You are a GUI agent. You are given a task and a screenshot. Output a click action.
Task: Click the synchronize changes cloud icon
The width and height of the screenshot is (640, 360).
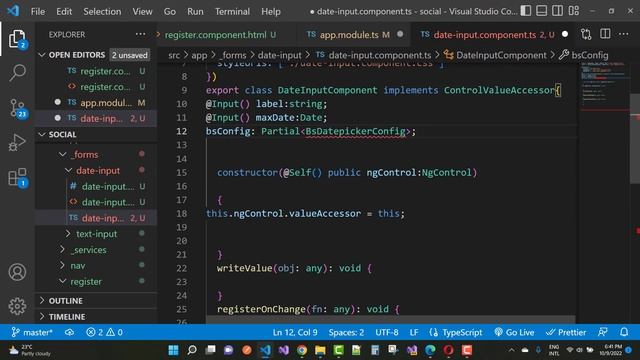tap(69, 332)
